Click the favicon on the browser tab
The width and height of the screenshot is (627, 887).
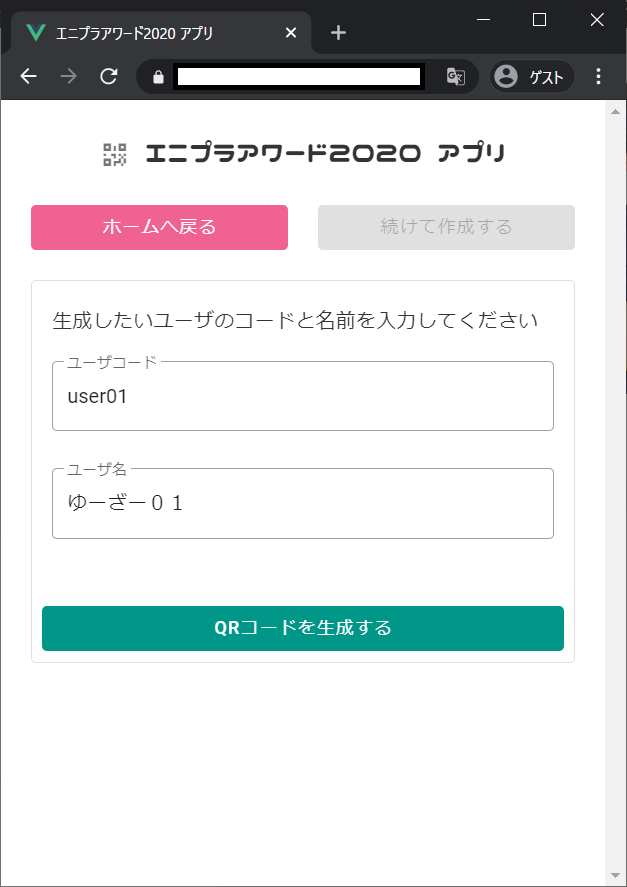(37, 31)
